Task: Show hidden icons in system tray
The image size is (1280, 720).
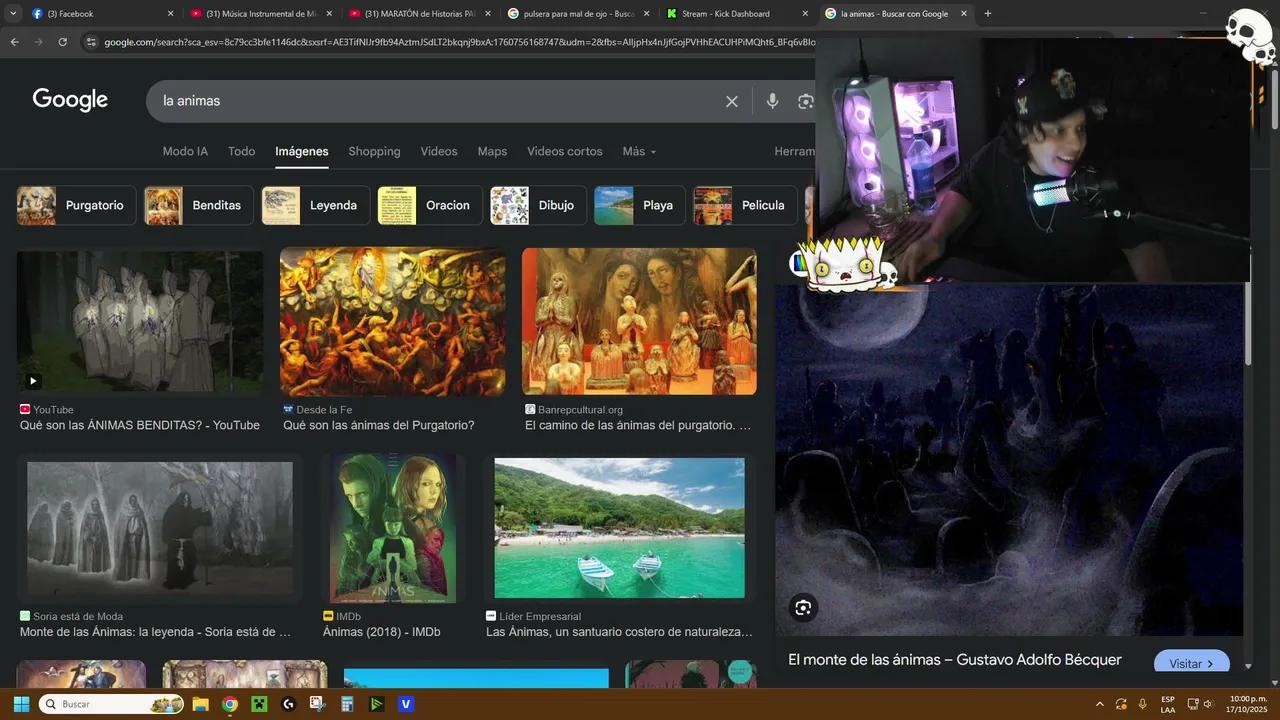Action: pyautogui.click(x=1100, y=704)
